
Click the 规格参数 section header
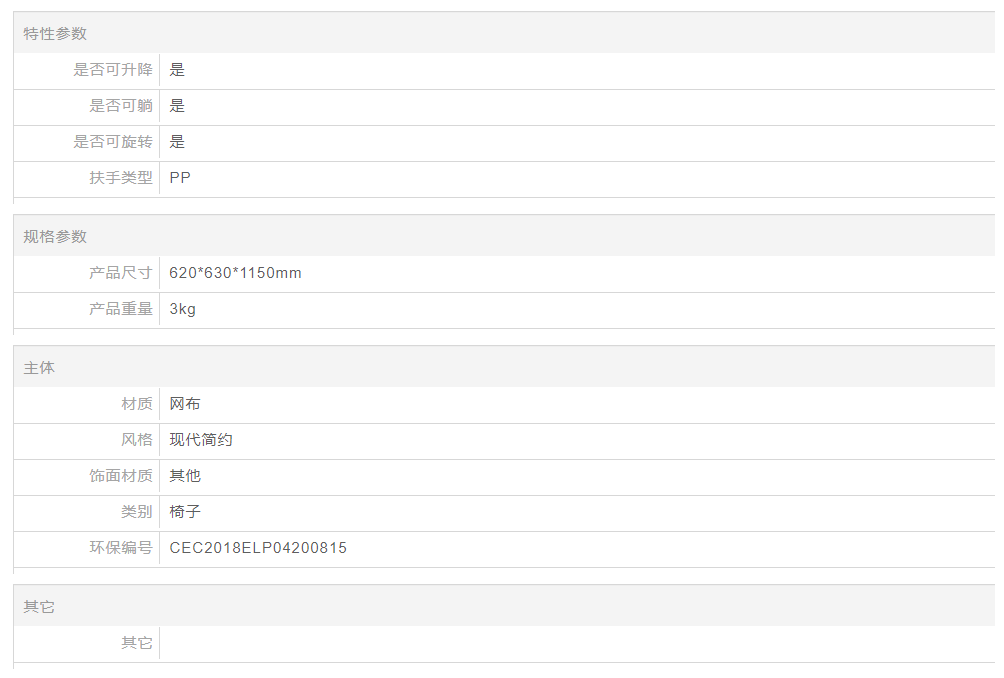(x=55, y=237)
